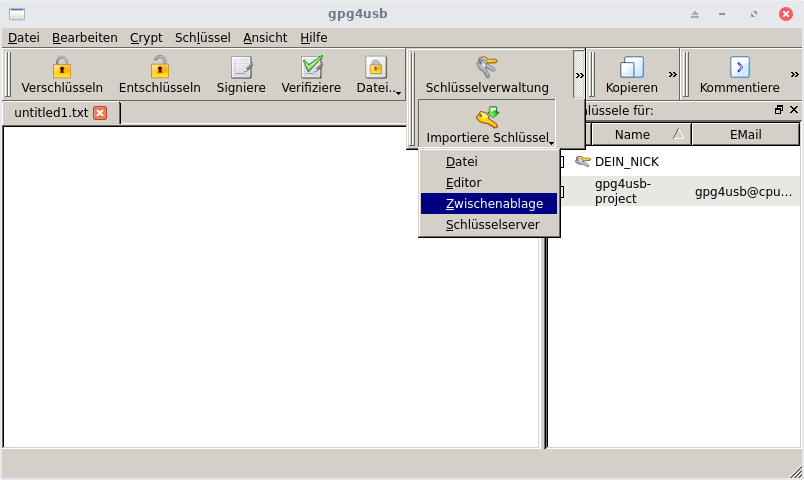
Task: Click the main toolbar drag handle
Action: pyautogui.click(x=7, y=75)
